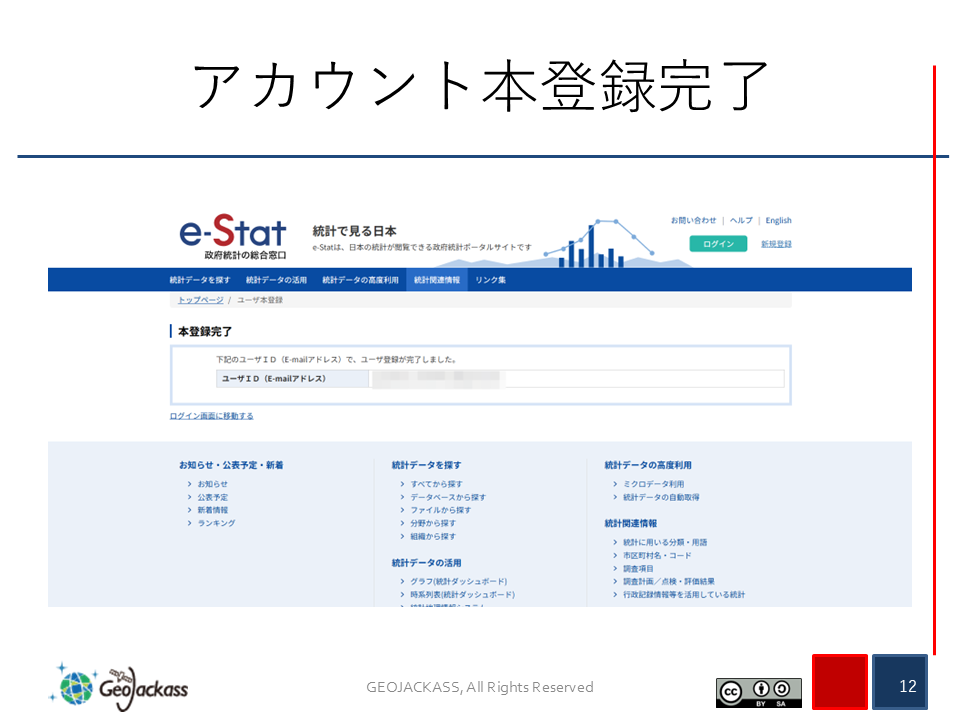Click the green ログイン button
Image resolution: width=960 pixels, height=720 pixels.
click(x=718, y=244)
